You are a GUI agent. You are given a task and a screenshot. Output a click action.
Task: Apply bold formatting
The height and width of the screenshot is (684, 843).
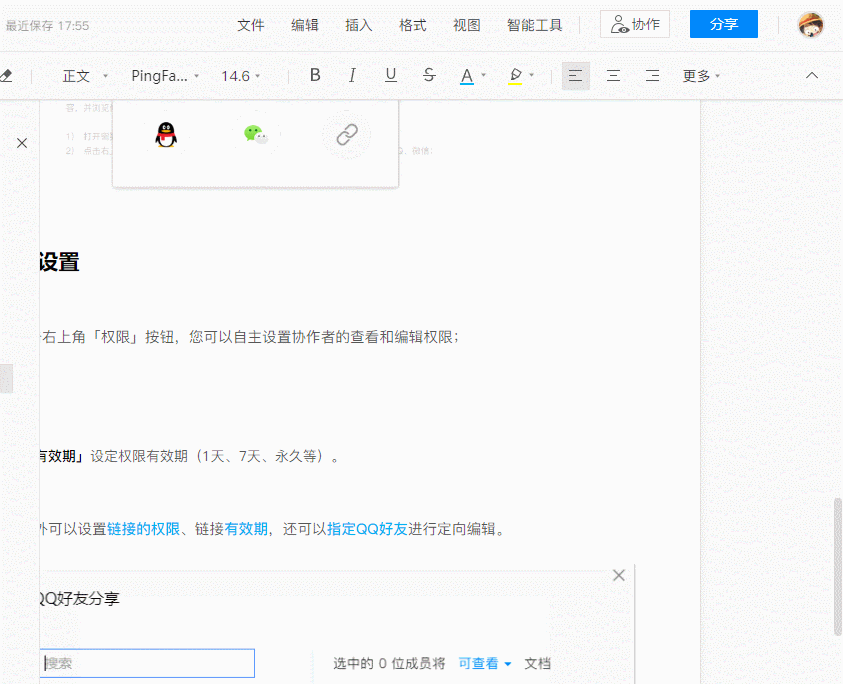tap(315, 74)
